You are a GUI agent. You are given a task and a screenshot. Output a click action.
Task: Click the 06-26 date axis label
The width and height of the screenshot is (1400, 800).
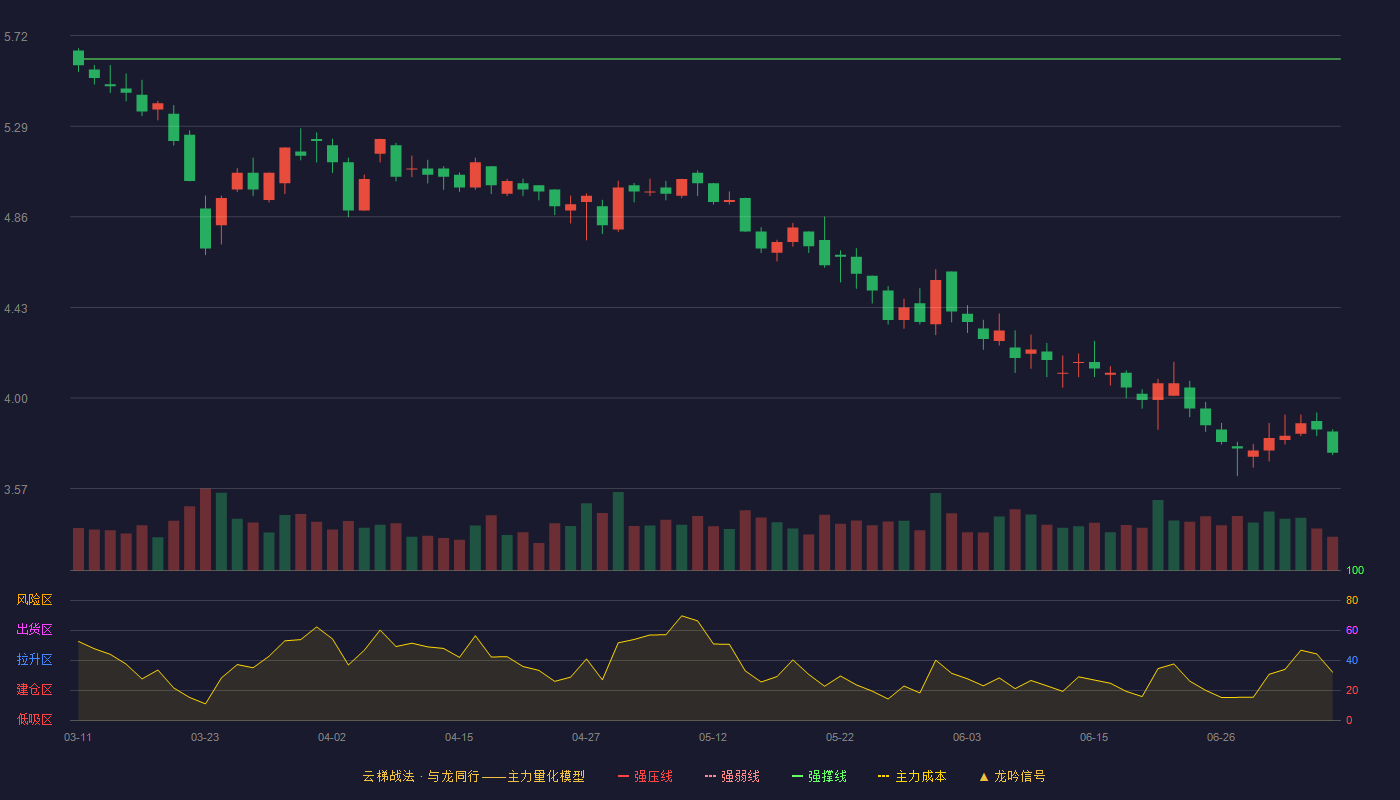coord(1221,737)
